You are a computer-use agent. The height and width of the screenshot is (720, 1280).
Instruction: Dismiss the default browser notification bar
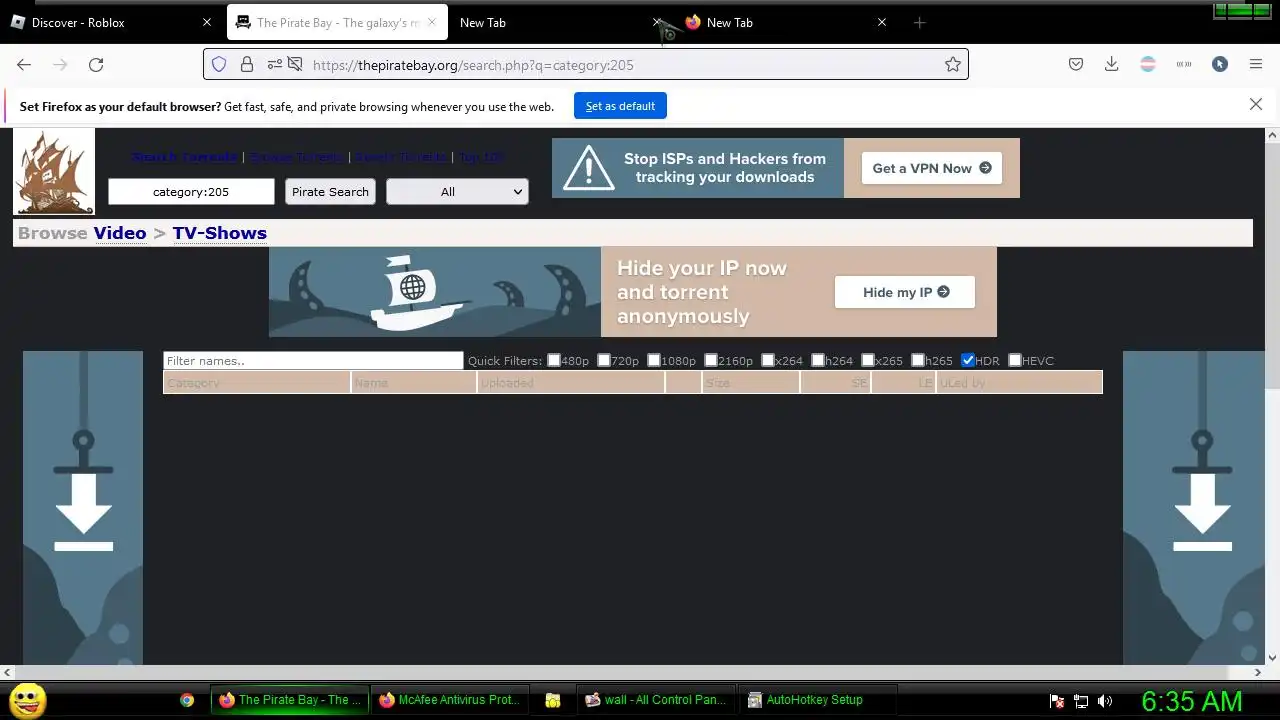pyautogui.click(x=1256, y=104)
